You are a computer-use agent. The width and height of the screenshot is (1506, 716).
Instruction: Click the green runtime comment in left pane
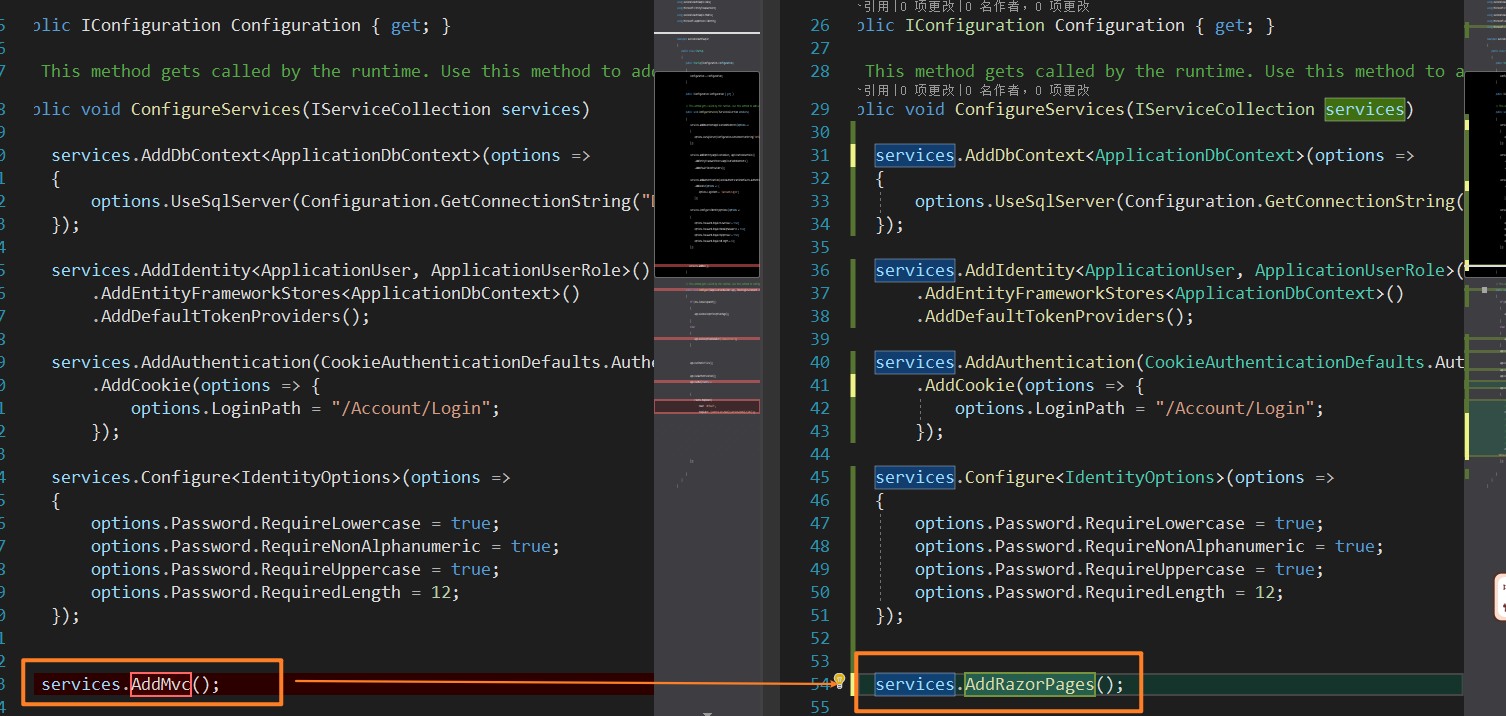point(347,71)
